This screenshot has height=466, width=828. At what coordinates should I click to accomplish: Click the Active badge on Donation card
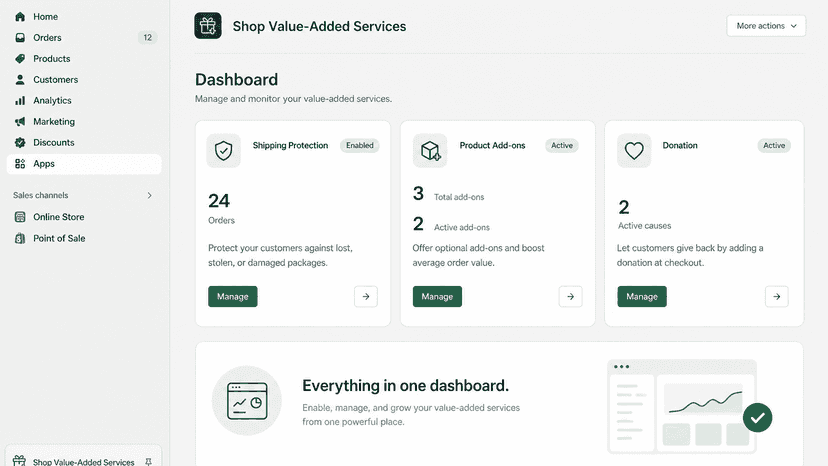tap(774, 145)
